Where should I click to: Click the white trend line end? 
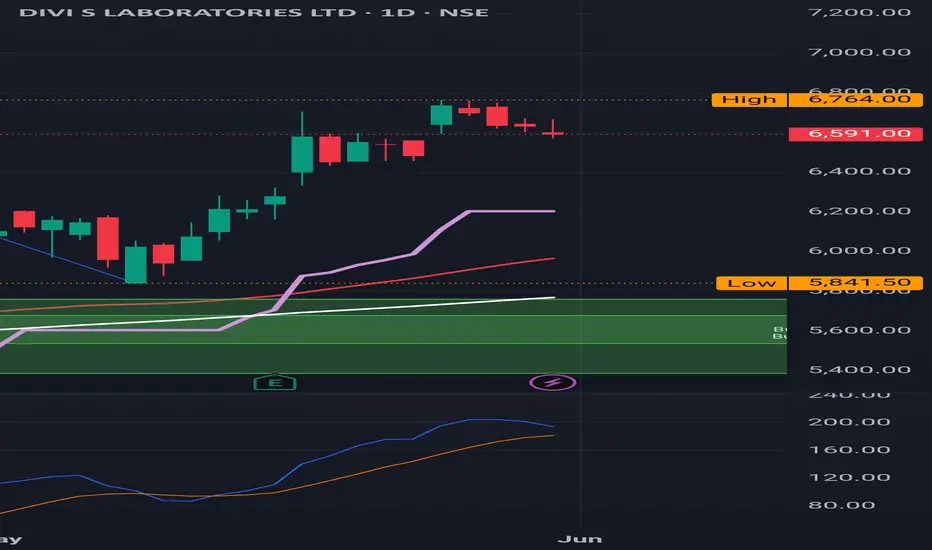pos(553,297)
